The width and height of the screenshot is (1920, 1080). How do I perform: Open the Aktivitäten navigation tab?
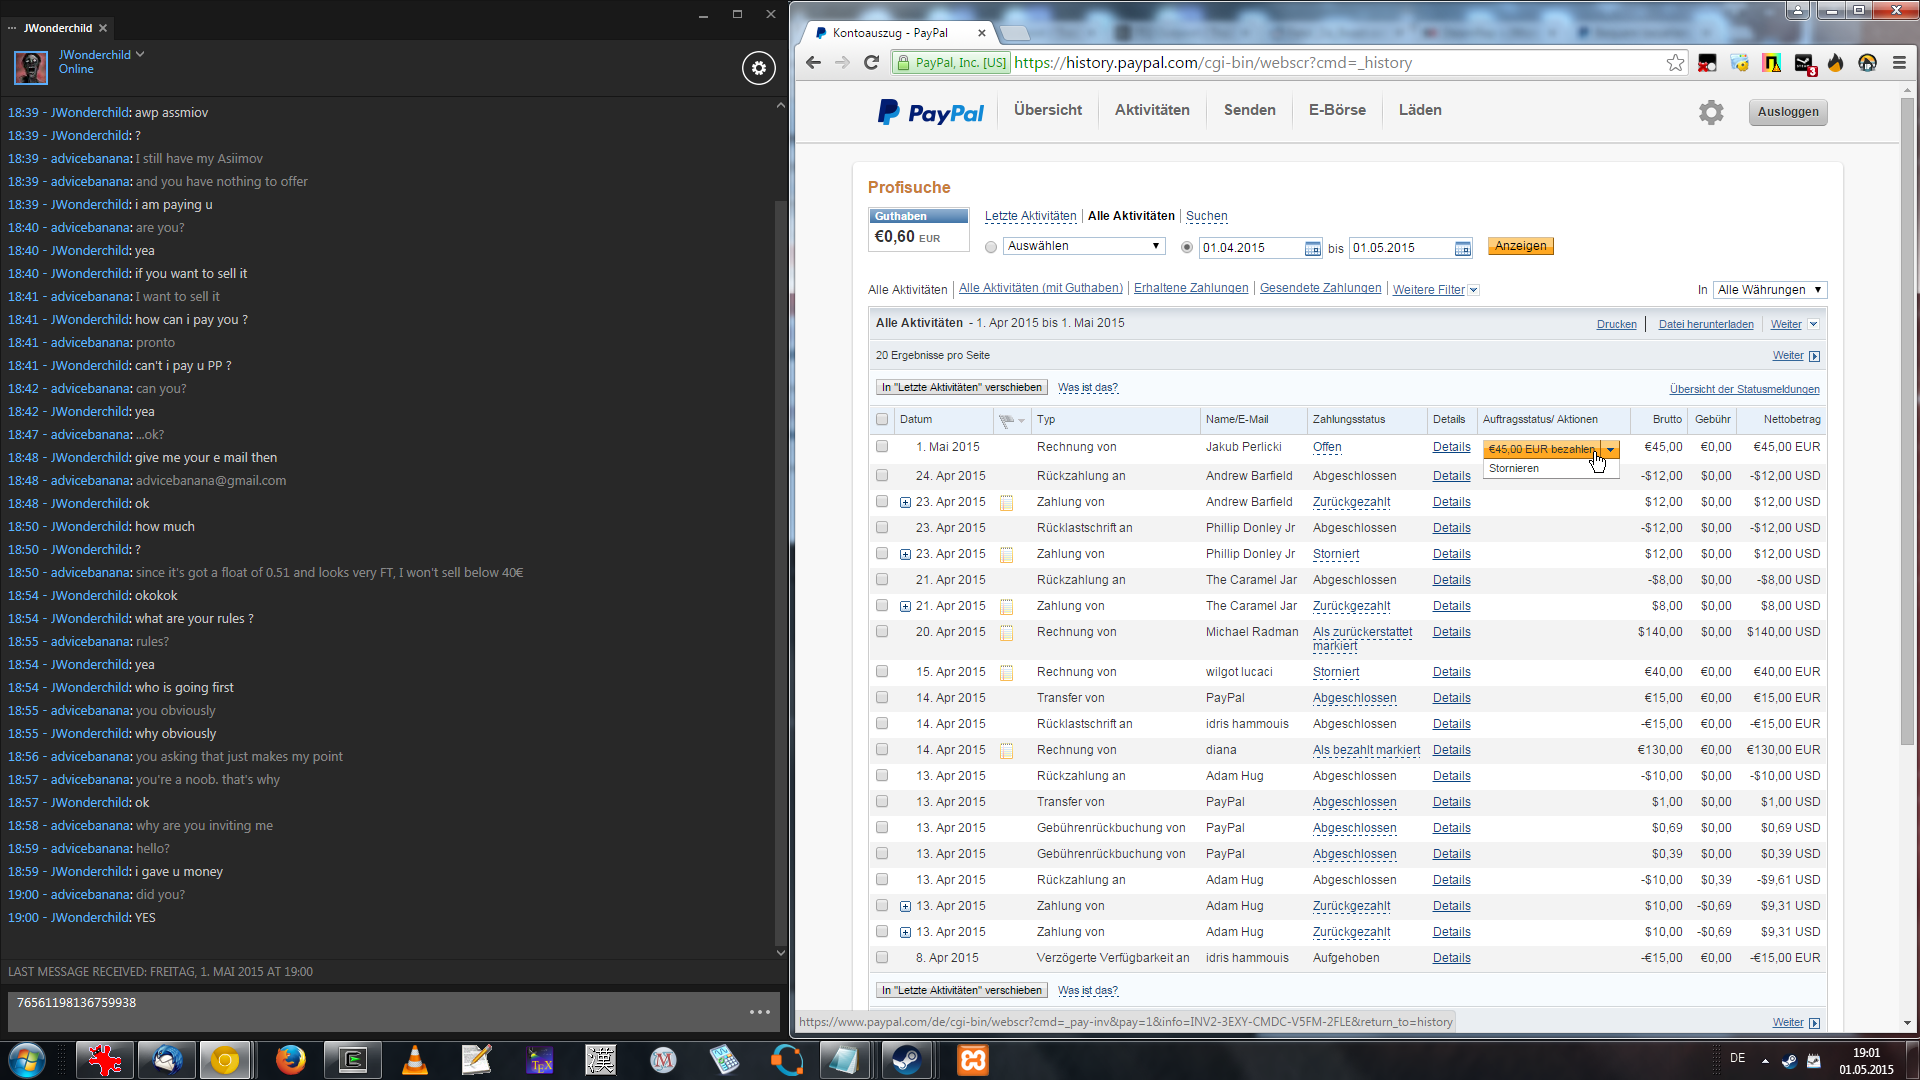pyautogui.click(x=1152, y=110)
